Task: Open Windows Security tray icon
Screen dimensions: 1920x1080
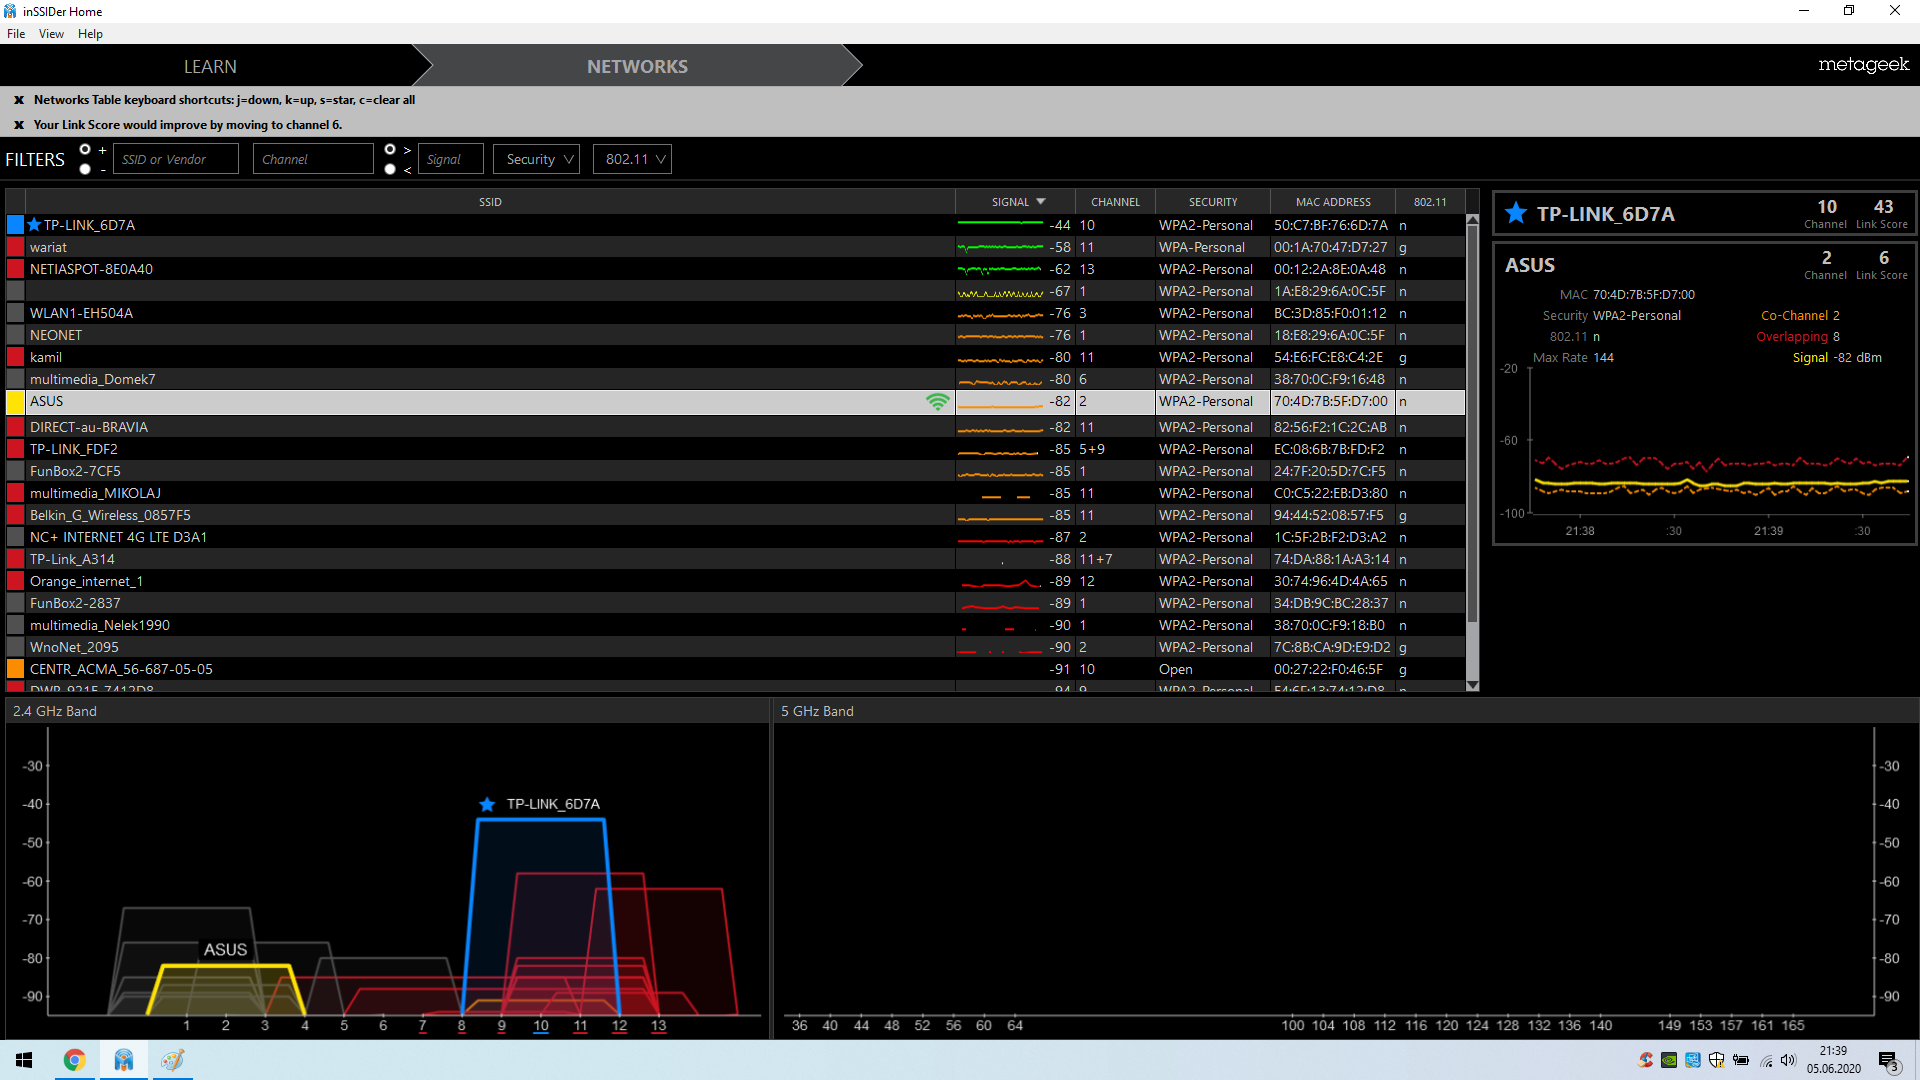Action: 1717,1060
